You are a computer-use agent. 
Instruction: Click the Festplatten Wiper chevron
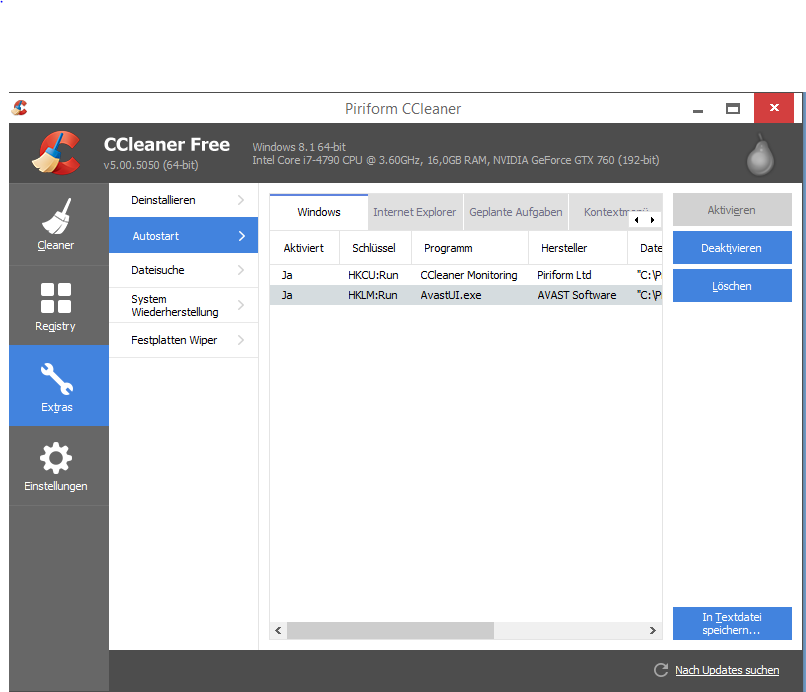click(241, 340)
